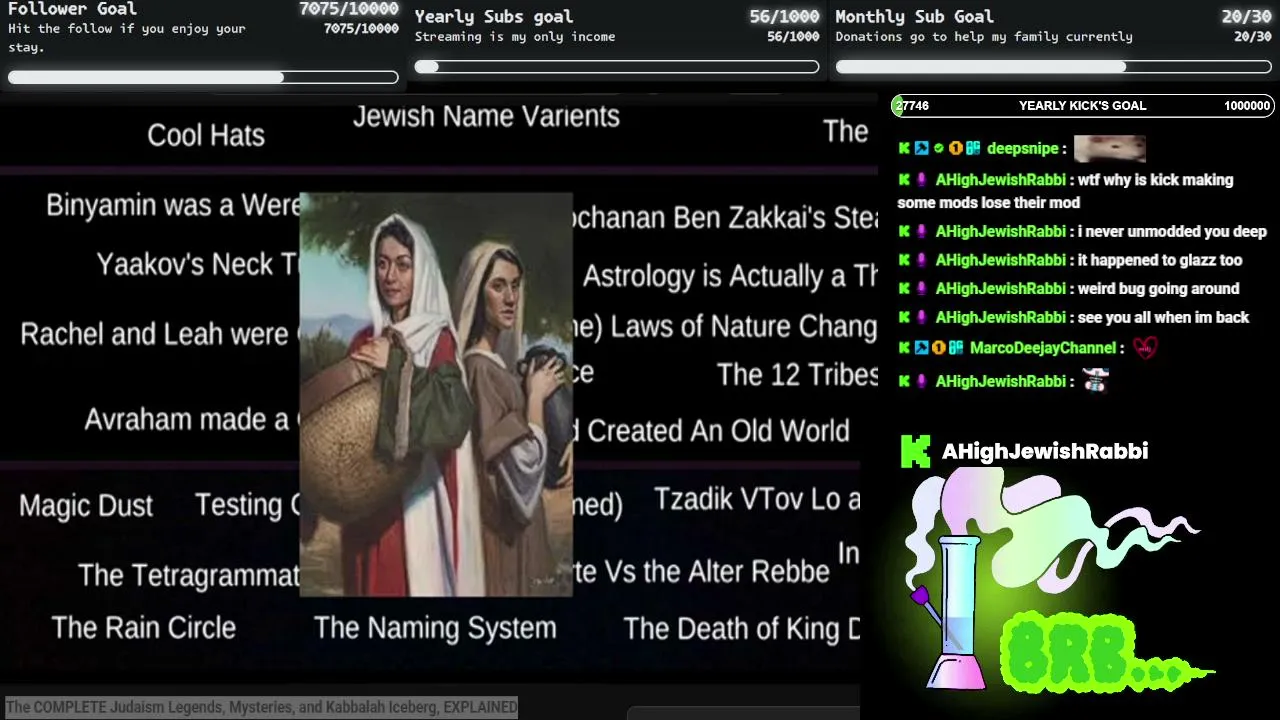Click the heart emote in MarcoDeejayChannel's message
Viewport: 1280px width, 720px height.
click(x=1144, y=348)
